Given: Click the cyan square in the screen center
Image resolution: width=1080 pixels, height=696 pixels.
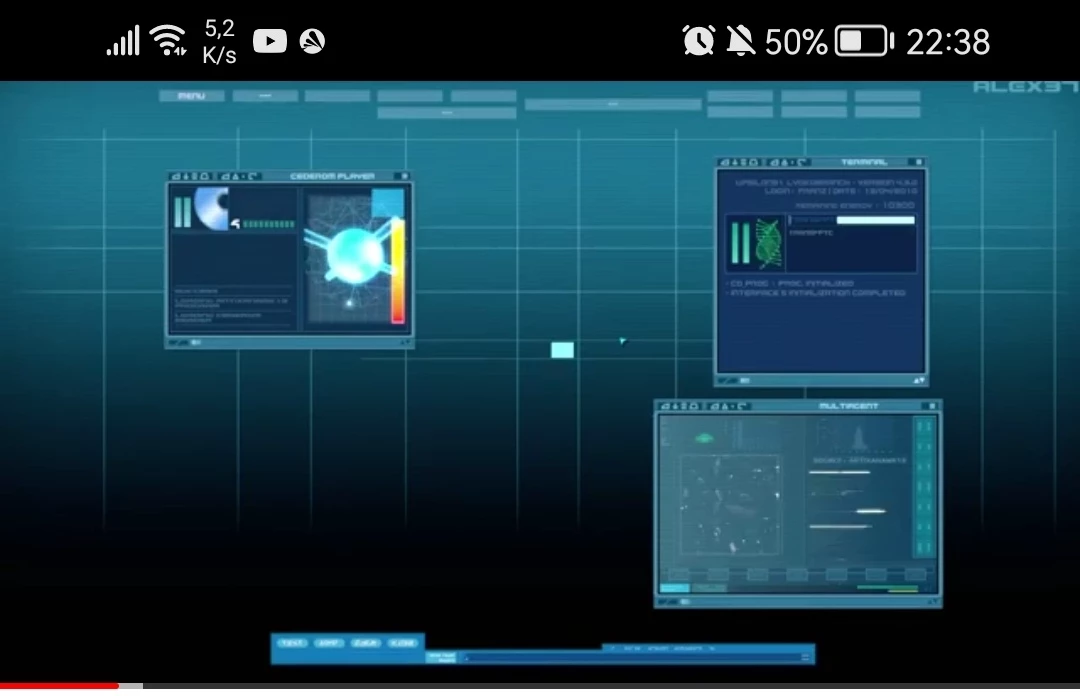Looking at the screenshot, I should [x=562, y=350].
